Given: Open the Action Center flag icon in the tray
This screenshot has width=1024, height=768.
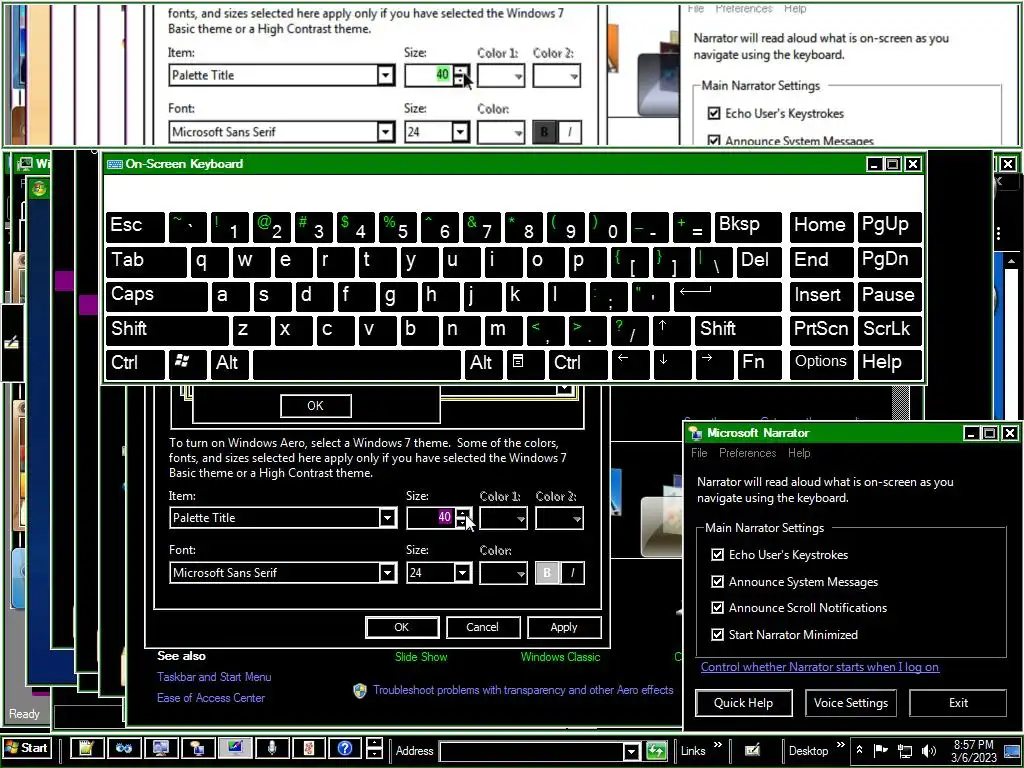Looking at the screenshot, I should [x=881, y=750].
